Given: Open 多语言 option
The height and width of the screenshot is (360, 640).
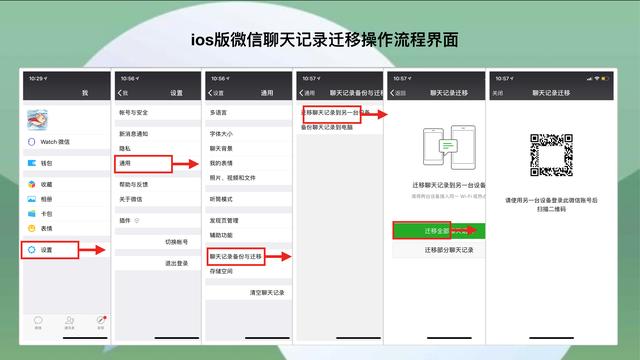Looking at the screenshot, I should pyautogui.click(x=249, y=112).
